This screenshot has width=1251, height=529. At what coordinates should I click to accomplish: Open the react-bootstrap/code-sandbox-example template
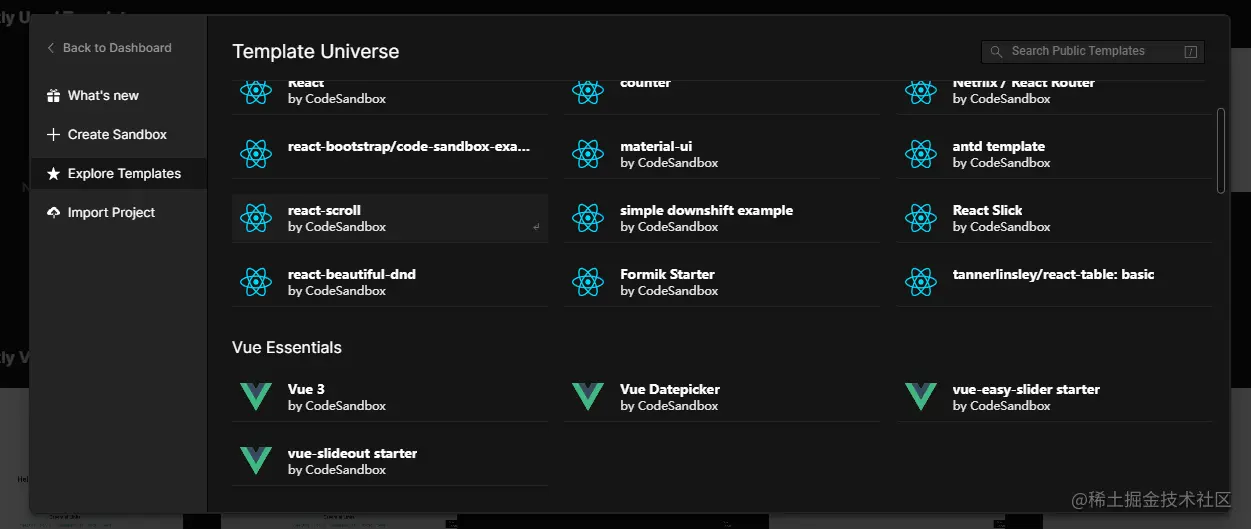pos(409,146)
